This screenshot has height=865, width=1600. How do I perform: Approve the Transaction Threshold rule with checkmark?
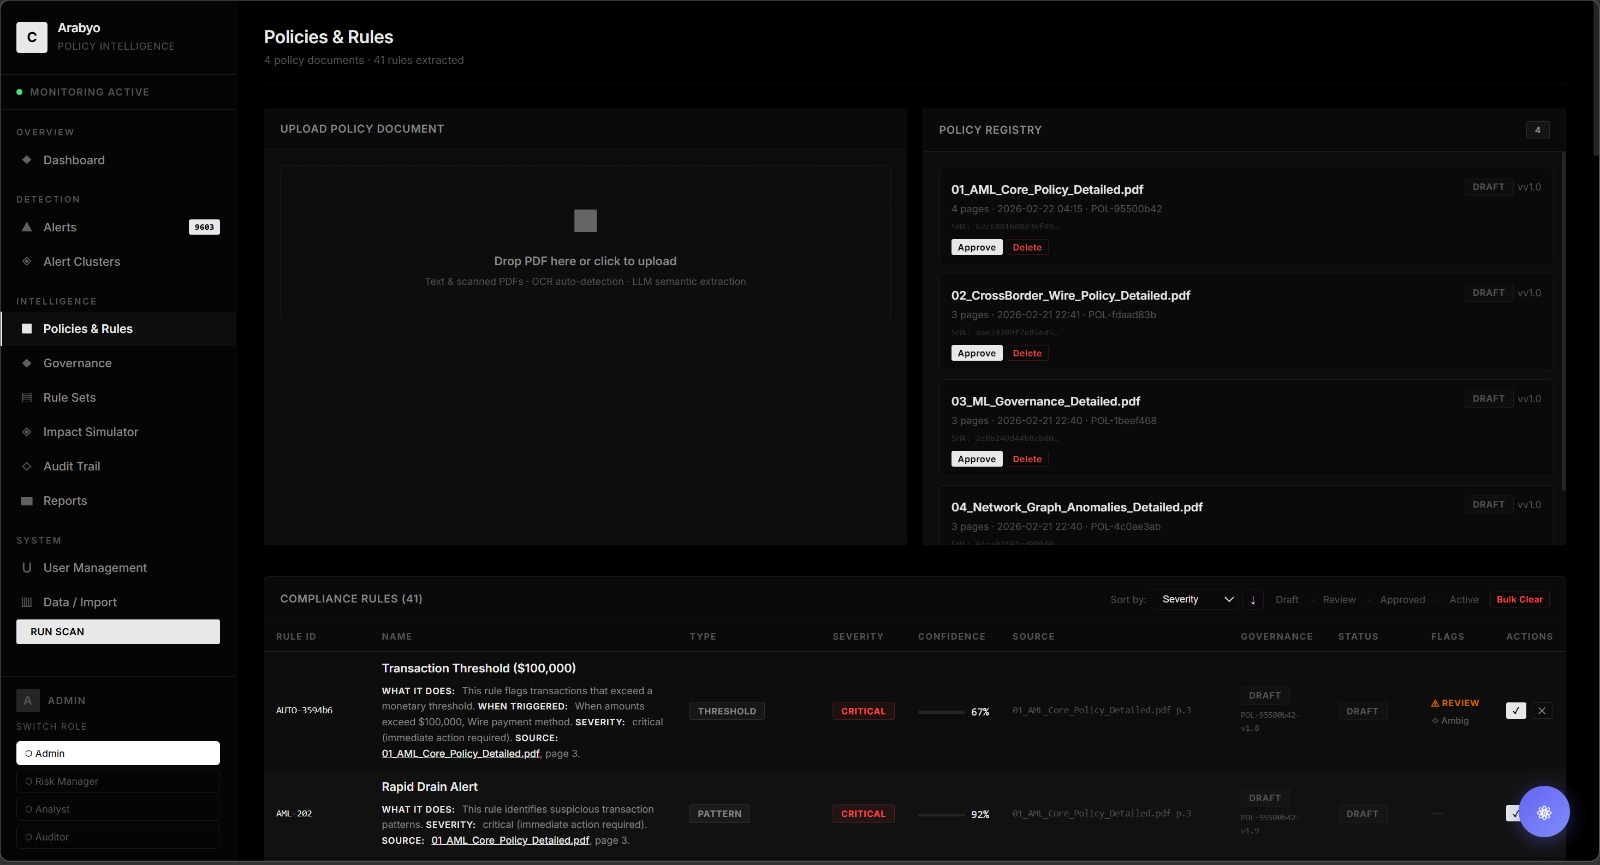tap(1516, 711)
